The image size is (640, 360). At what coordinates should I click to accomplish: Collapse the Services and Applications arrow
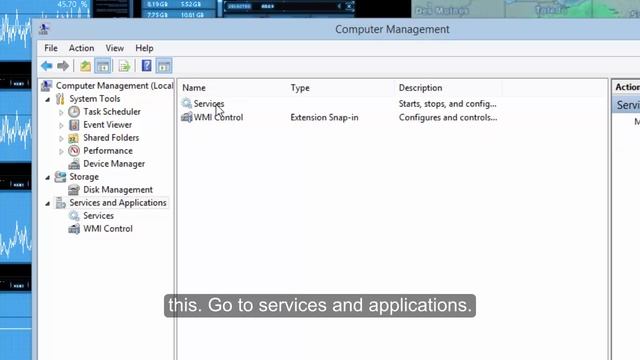point(48,203)
